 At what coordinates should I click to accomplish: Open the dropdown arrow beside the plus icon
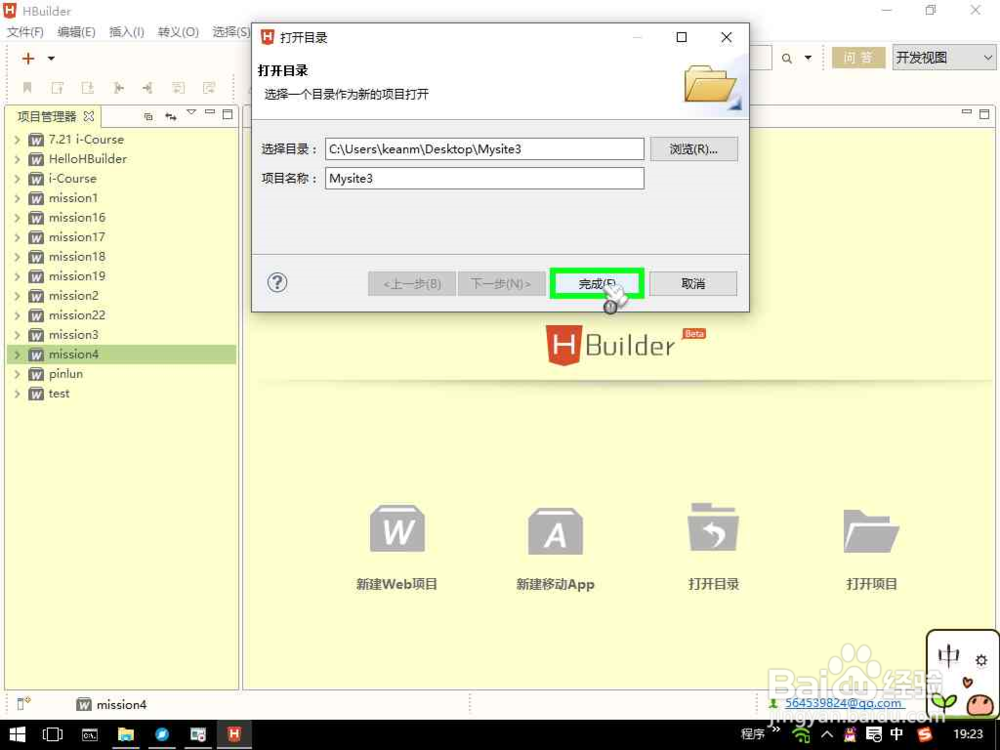point(51,59)
